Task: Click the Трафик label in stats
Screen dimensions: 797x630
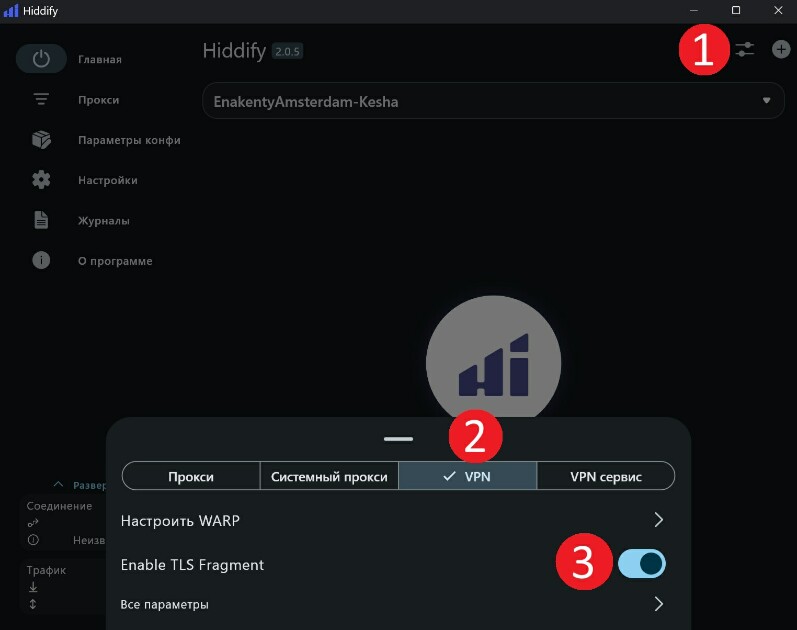Action: pyautogui.click(x=46, y=570)
